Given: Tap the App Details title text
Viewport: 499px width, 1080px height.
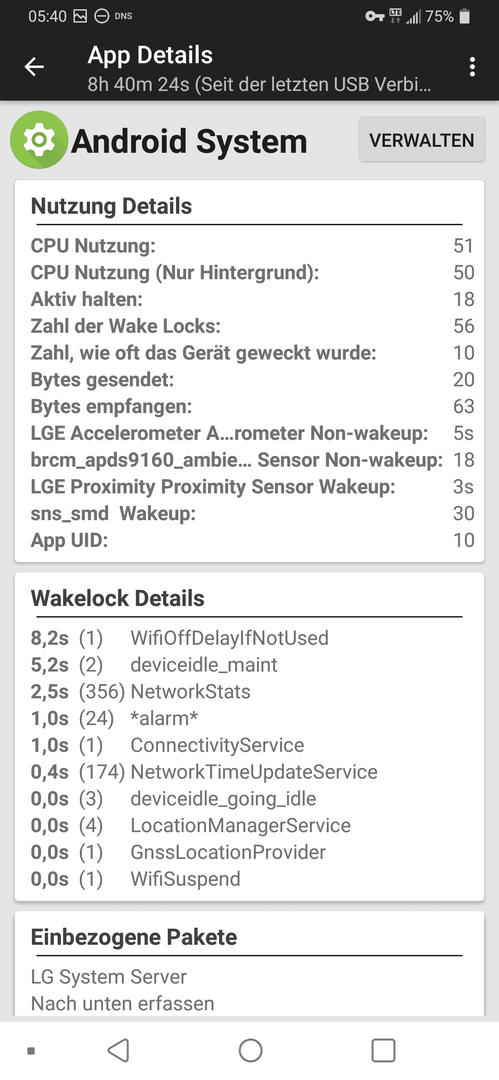Looking at the screenshot, I should point(150,55).
